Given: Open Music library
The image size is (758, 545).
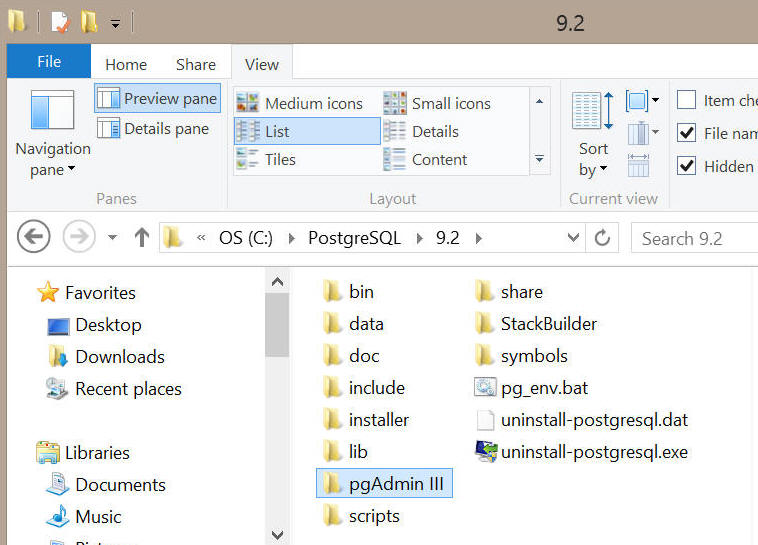Looking at the screenshot, I should pos(85,516).
